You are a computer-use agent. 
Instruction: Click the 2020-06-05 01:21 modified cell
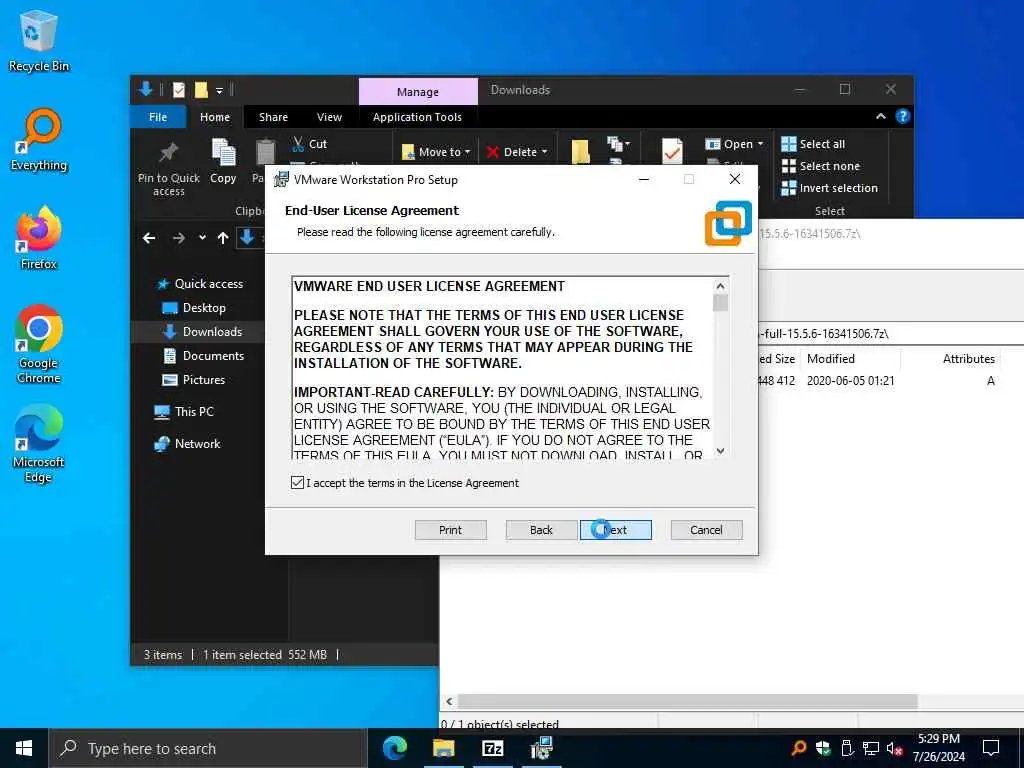point(850,381)
